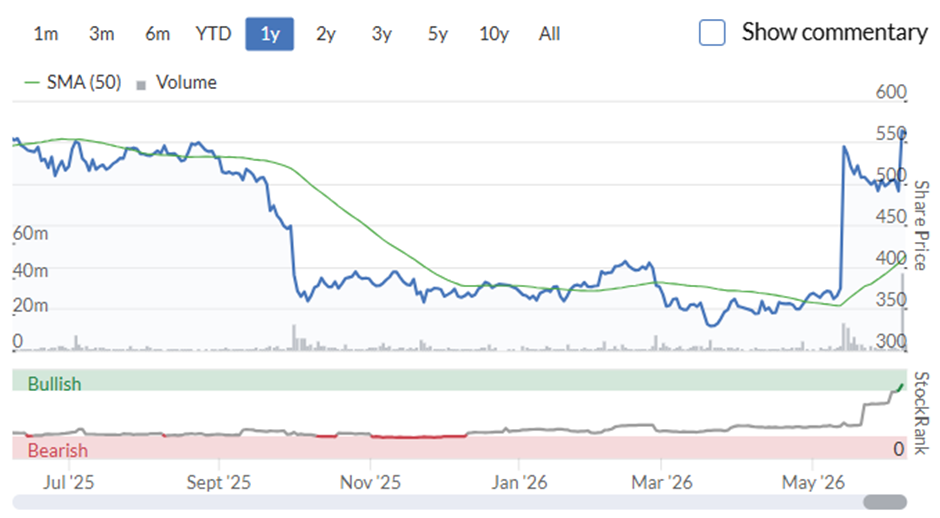The height and width of the screenshot is (518, 940).
Task: Select the 3y time range
Action: [381, 34]
